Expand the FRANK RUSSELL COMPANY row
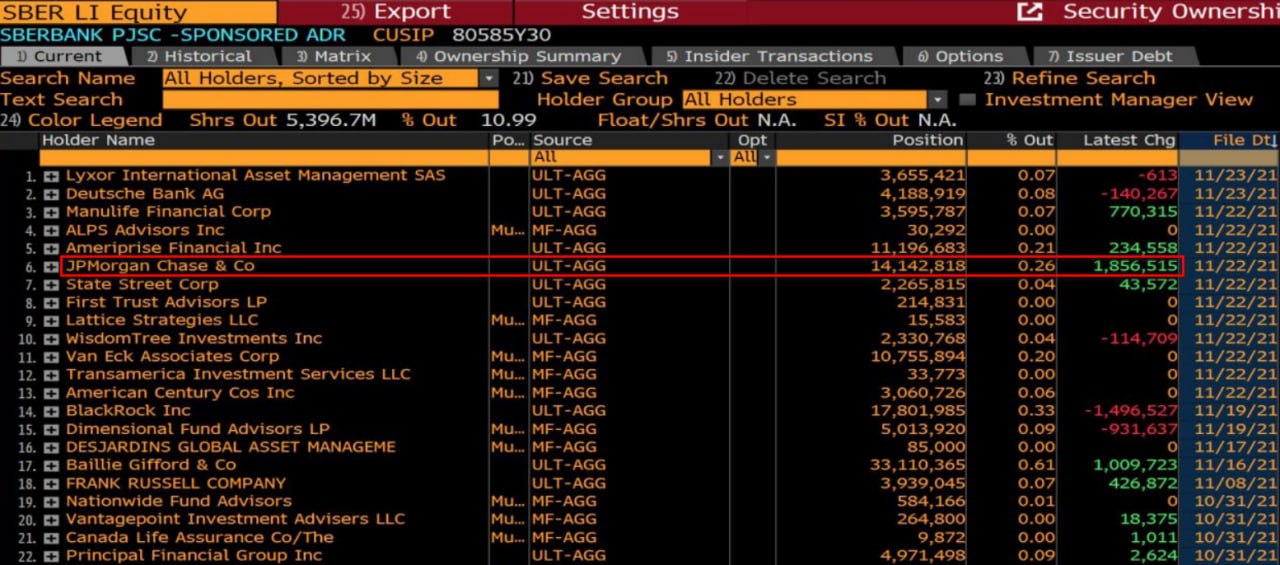The height and width of the screenshot is (565, 1280). pos(51,483)
